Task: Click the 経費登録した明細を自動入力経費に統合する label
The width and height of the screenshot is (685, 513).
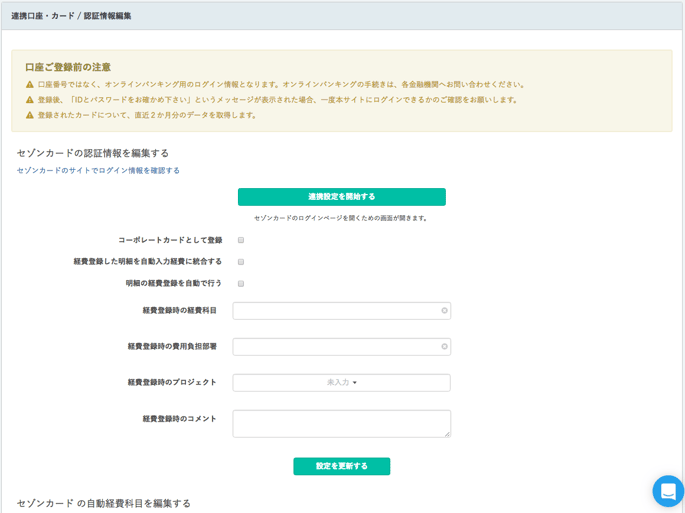Action: (x=148, y=261)
